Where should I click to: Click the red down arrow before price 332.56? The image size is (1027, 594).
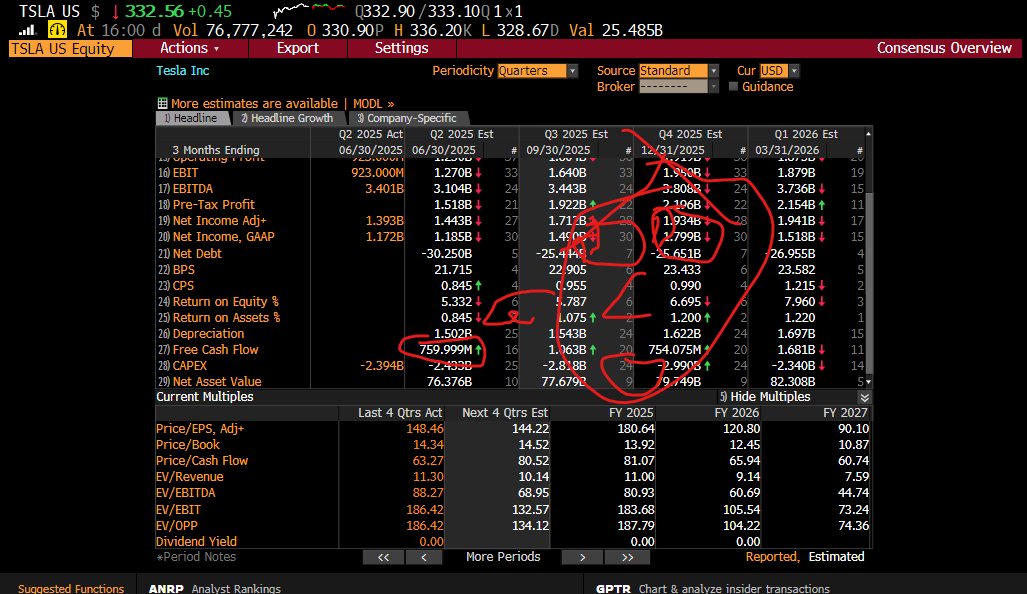pyautogui.click(x=116, y=11)
